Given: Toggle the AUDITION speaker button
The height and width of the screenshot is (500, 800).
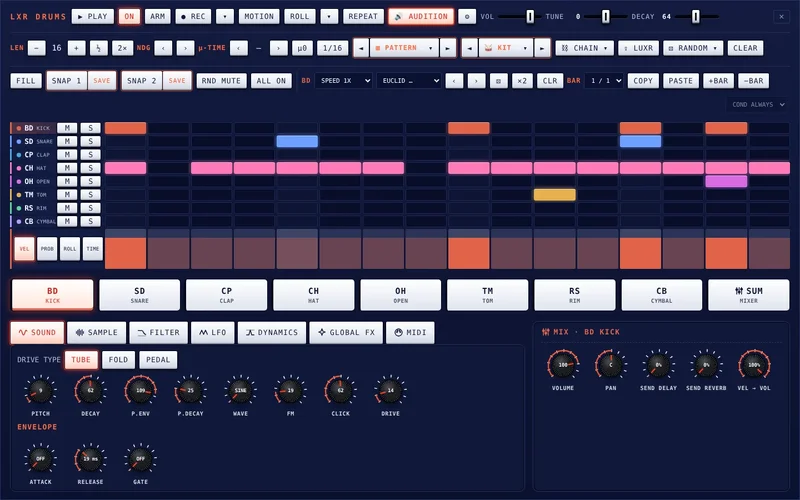Looking at the screenshot, I should click(421, 16).
